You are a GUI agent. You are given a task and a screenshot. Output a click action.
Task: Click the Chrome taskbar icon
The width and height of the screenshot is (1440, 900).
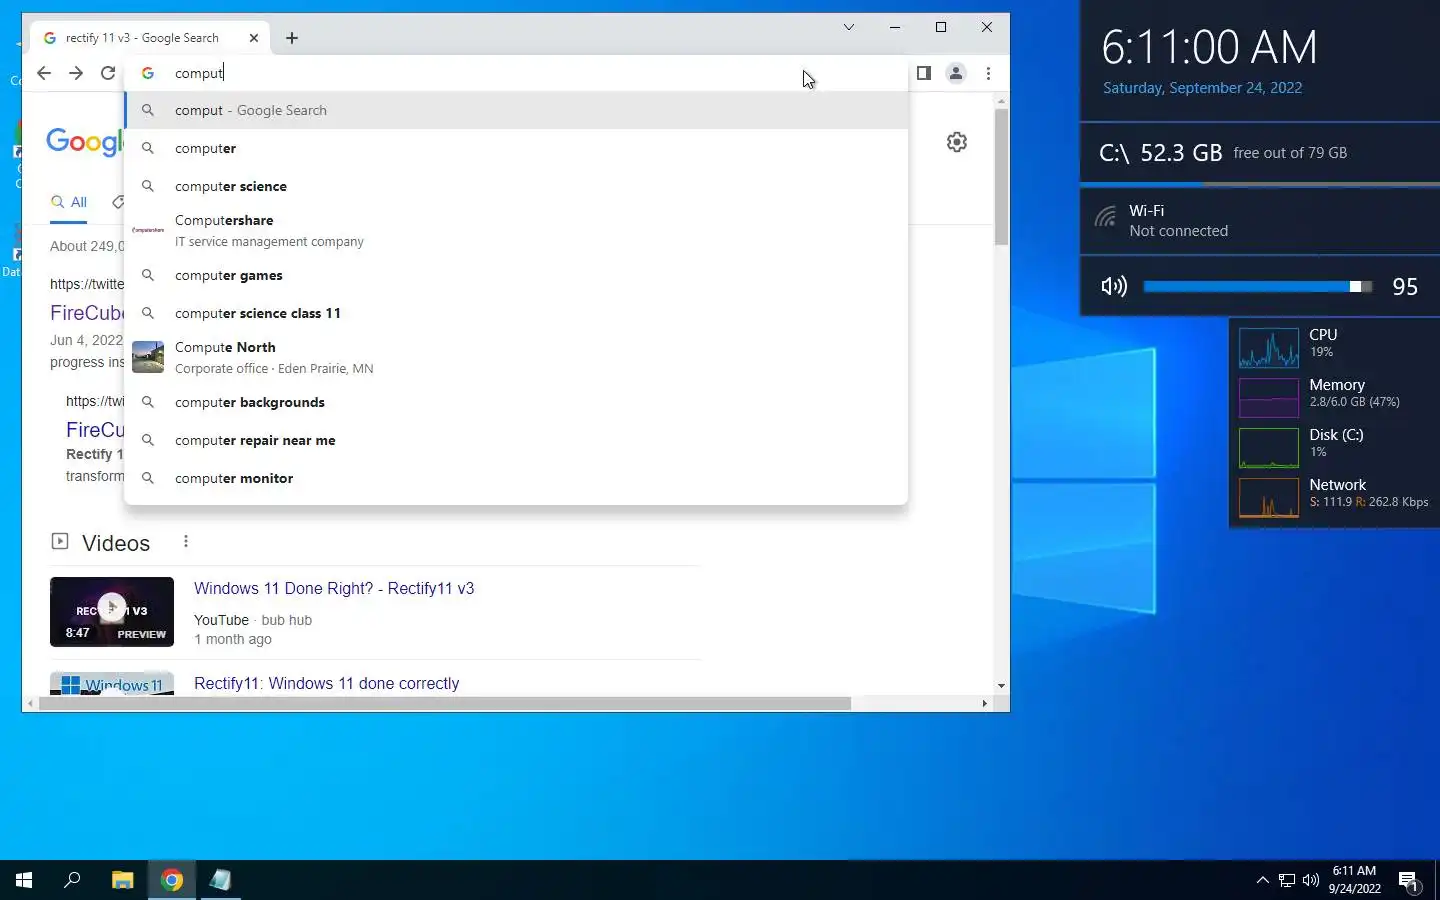tap(172, 880)
